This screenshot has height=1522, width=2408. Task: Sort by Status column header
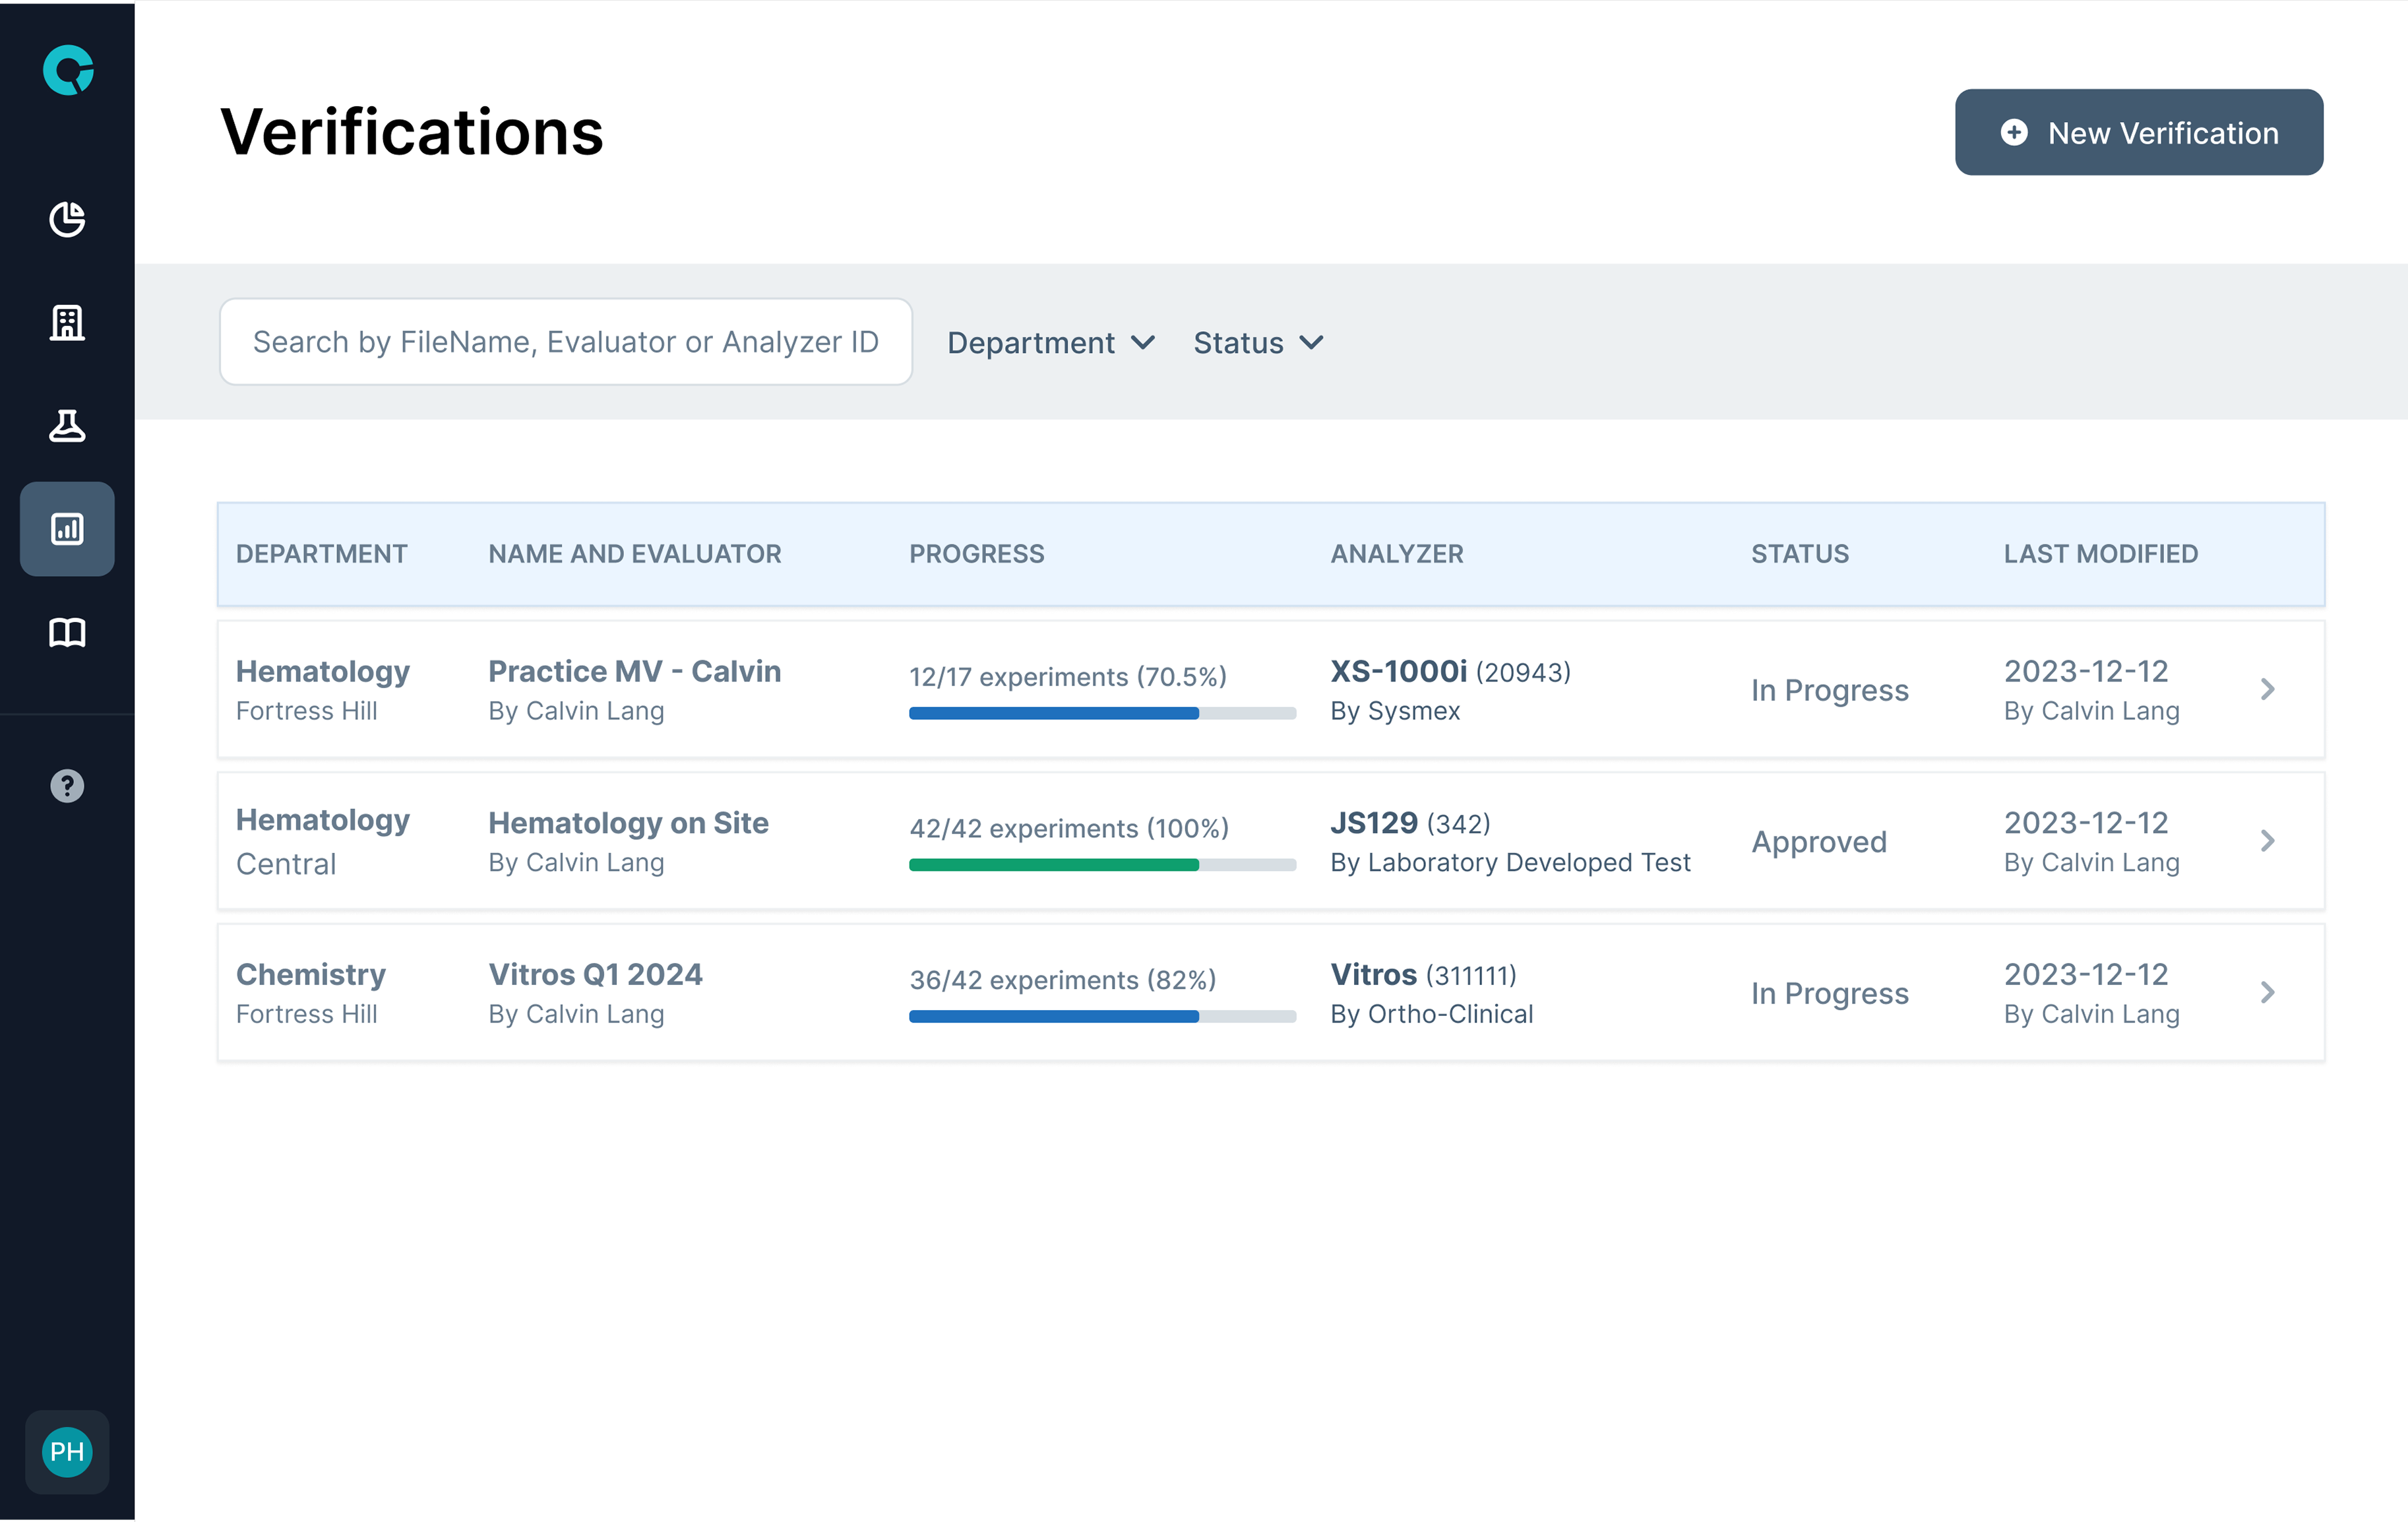point(1799,554)
